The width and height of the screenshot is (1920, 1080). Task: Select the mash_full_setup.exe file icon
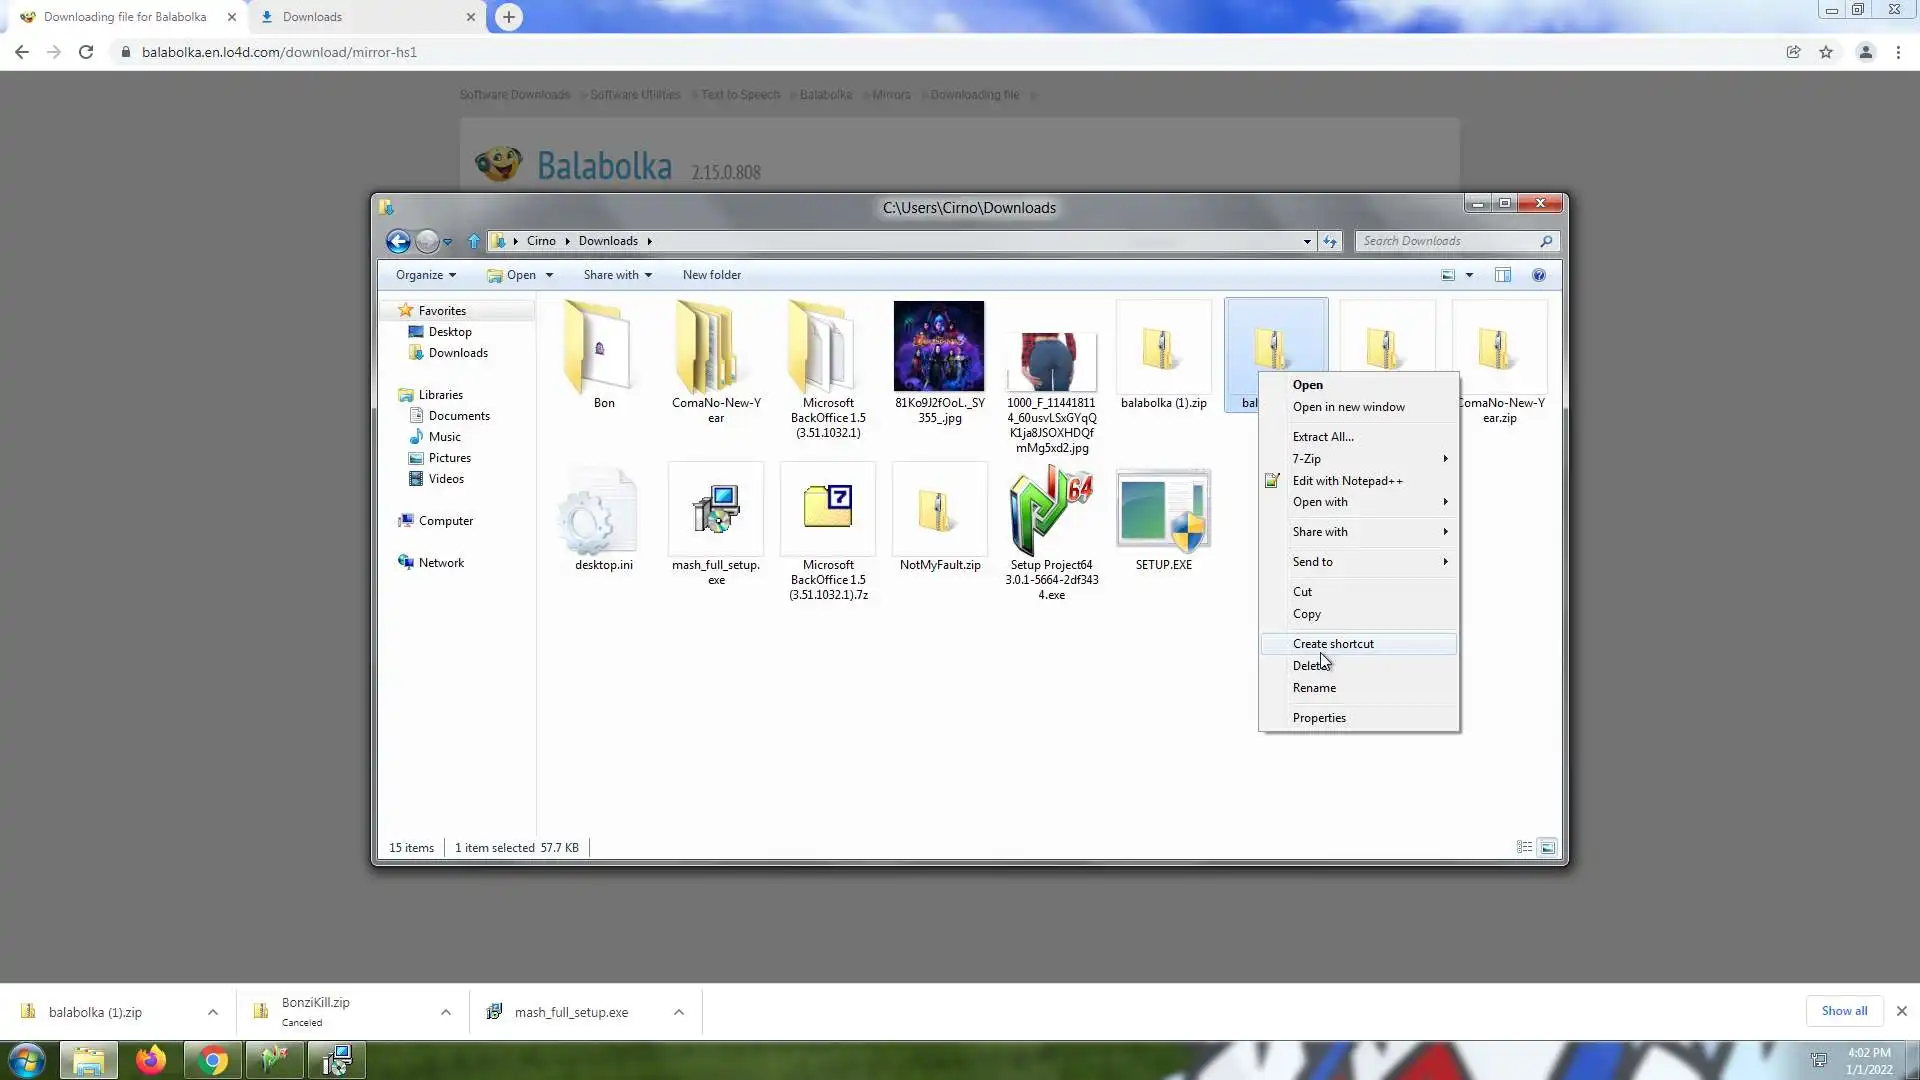(716, 510)
